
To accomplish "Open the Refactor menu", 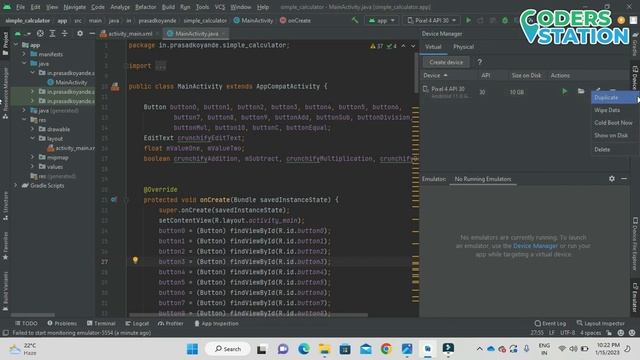I will (146, 7).
